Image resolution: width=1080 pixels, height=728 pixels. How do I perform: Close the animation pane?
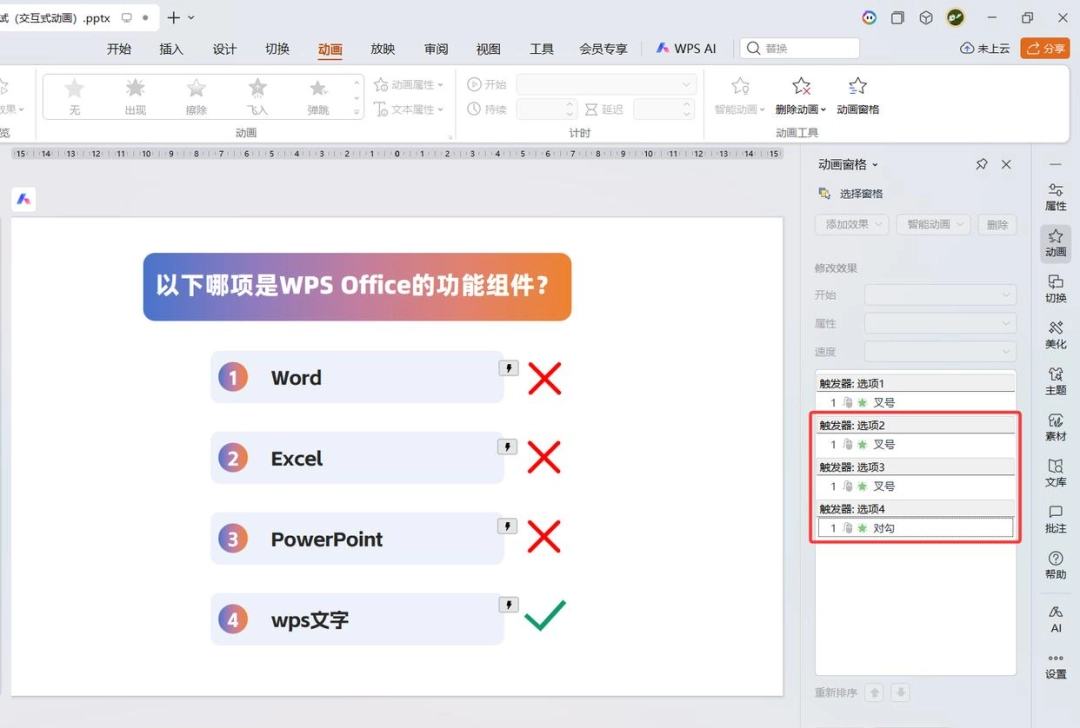click(x=1006, y=164)
